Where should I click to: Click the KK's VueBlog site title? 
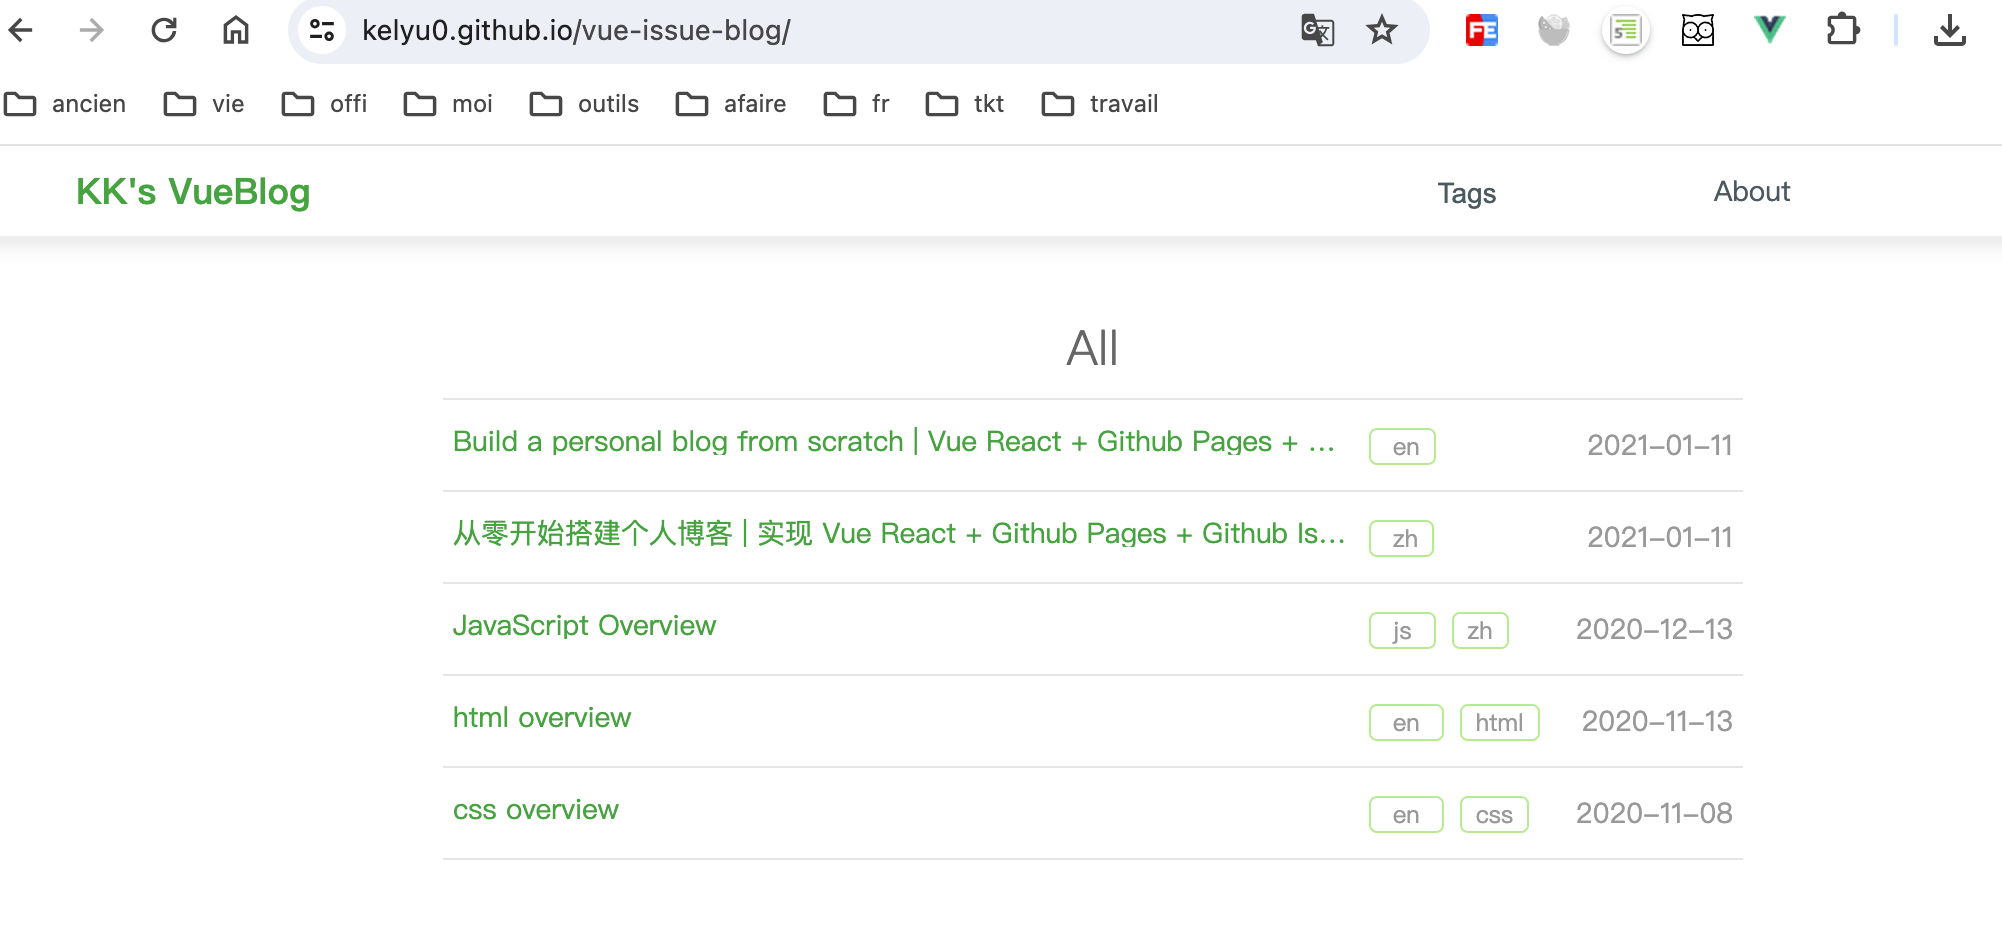pyautogui.click(x=193, y=192)
